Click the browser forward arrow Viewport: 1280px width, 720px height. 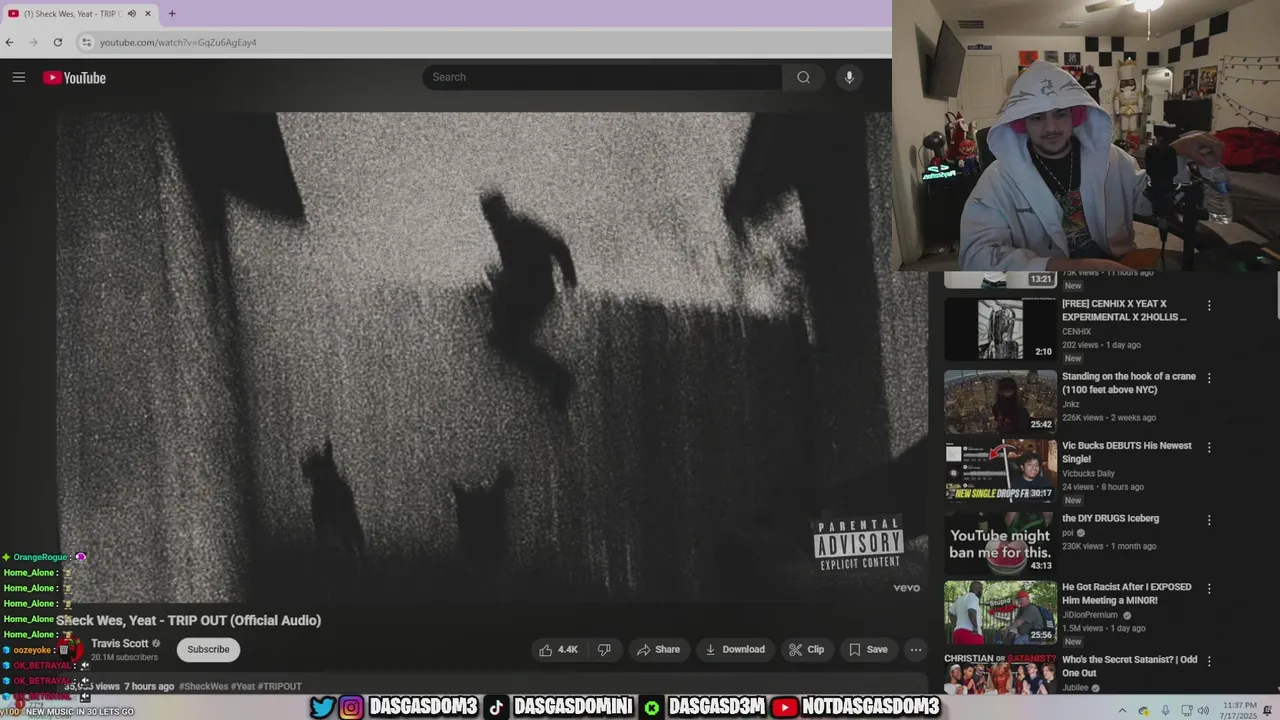[34, 42]
